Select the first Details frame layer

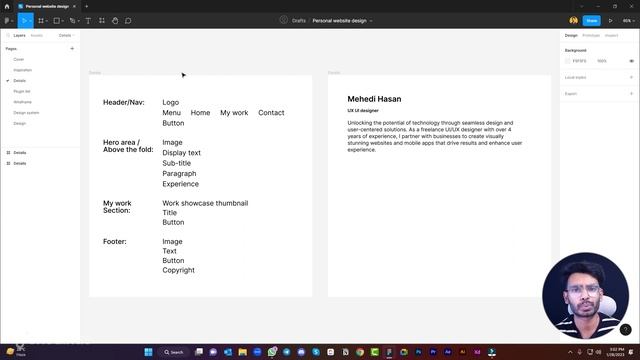(x=20, y=153)
